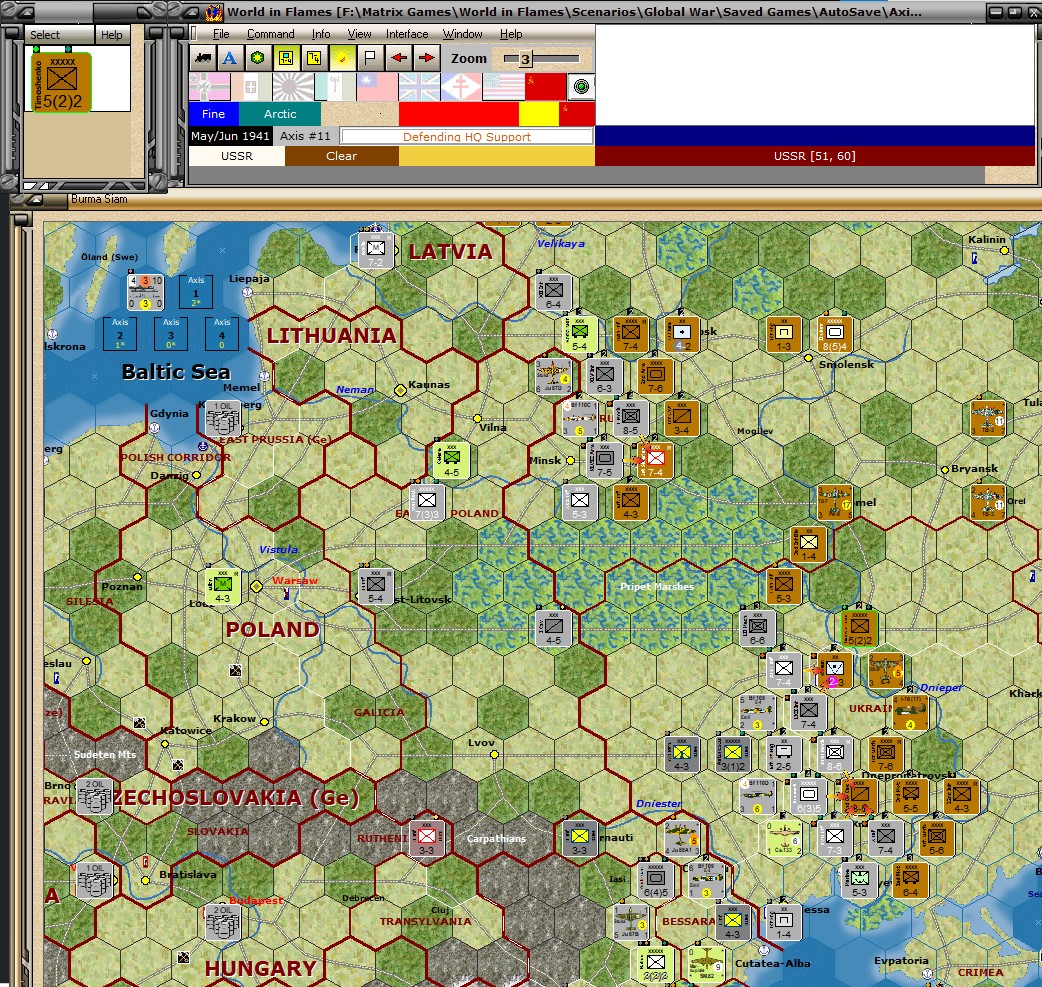Select the gray 6(4)5 HQ near Iasi

click(656, 880)
